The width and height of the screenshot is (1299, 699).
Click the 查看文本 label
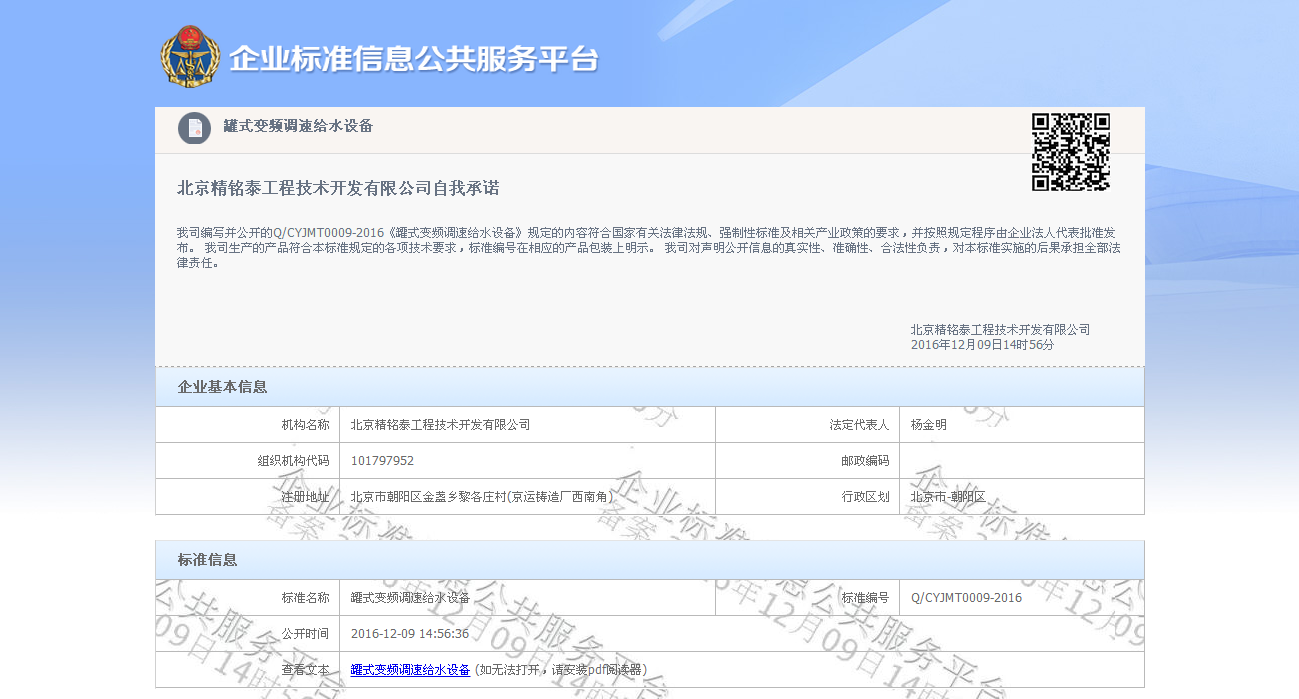point(305,670)
